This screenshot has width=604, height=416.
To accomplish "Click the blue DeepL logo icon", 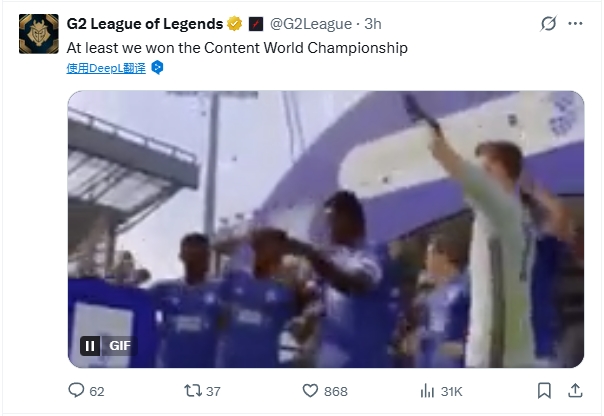I will point(157,67).
